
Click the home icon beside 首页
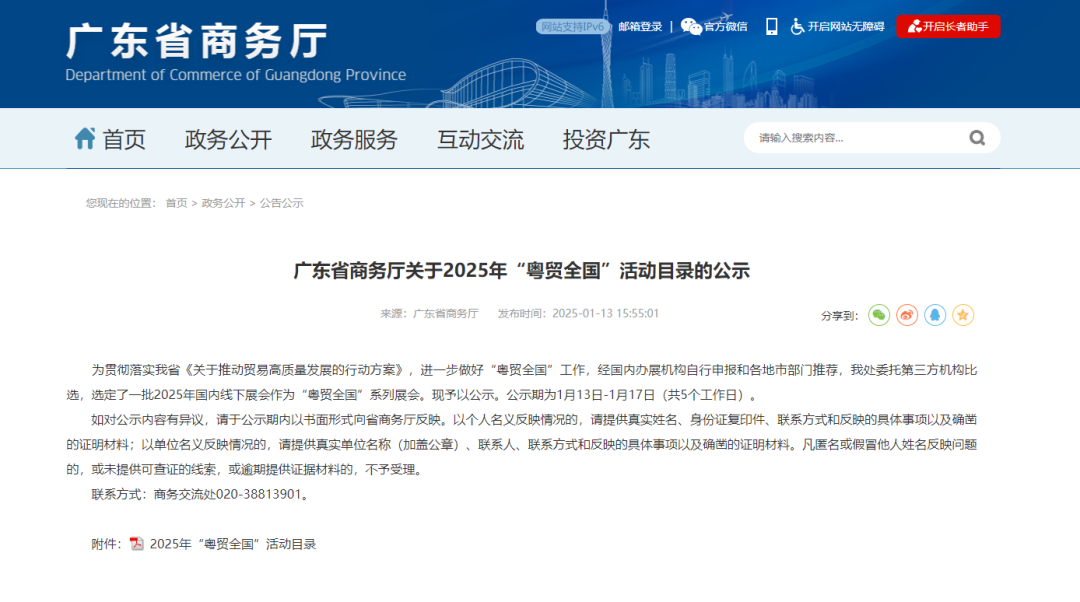click(85, 139)
